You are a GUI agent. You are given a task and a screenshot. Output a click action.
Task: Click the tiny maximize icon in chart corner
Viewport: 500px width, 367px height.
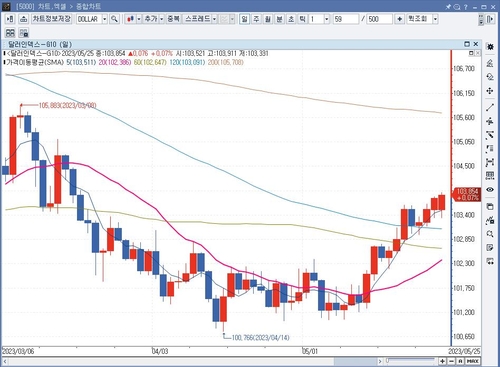(471, 53)
